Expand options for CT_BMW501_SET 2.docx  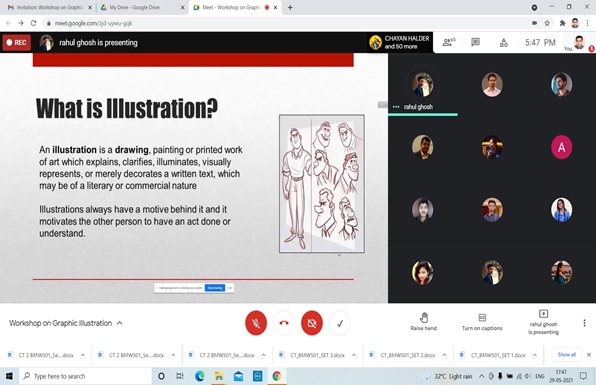(x=444, y=355)
